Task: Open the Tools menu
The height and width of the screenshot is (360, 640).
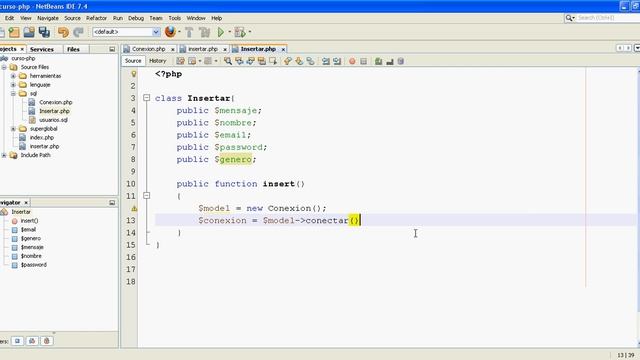Action: 175,18
